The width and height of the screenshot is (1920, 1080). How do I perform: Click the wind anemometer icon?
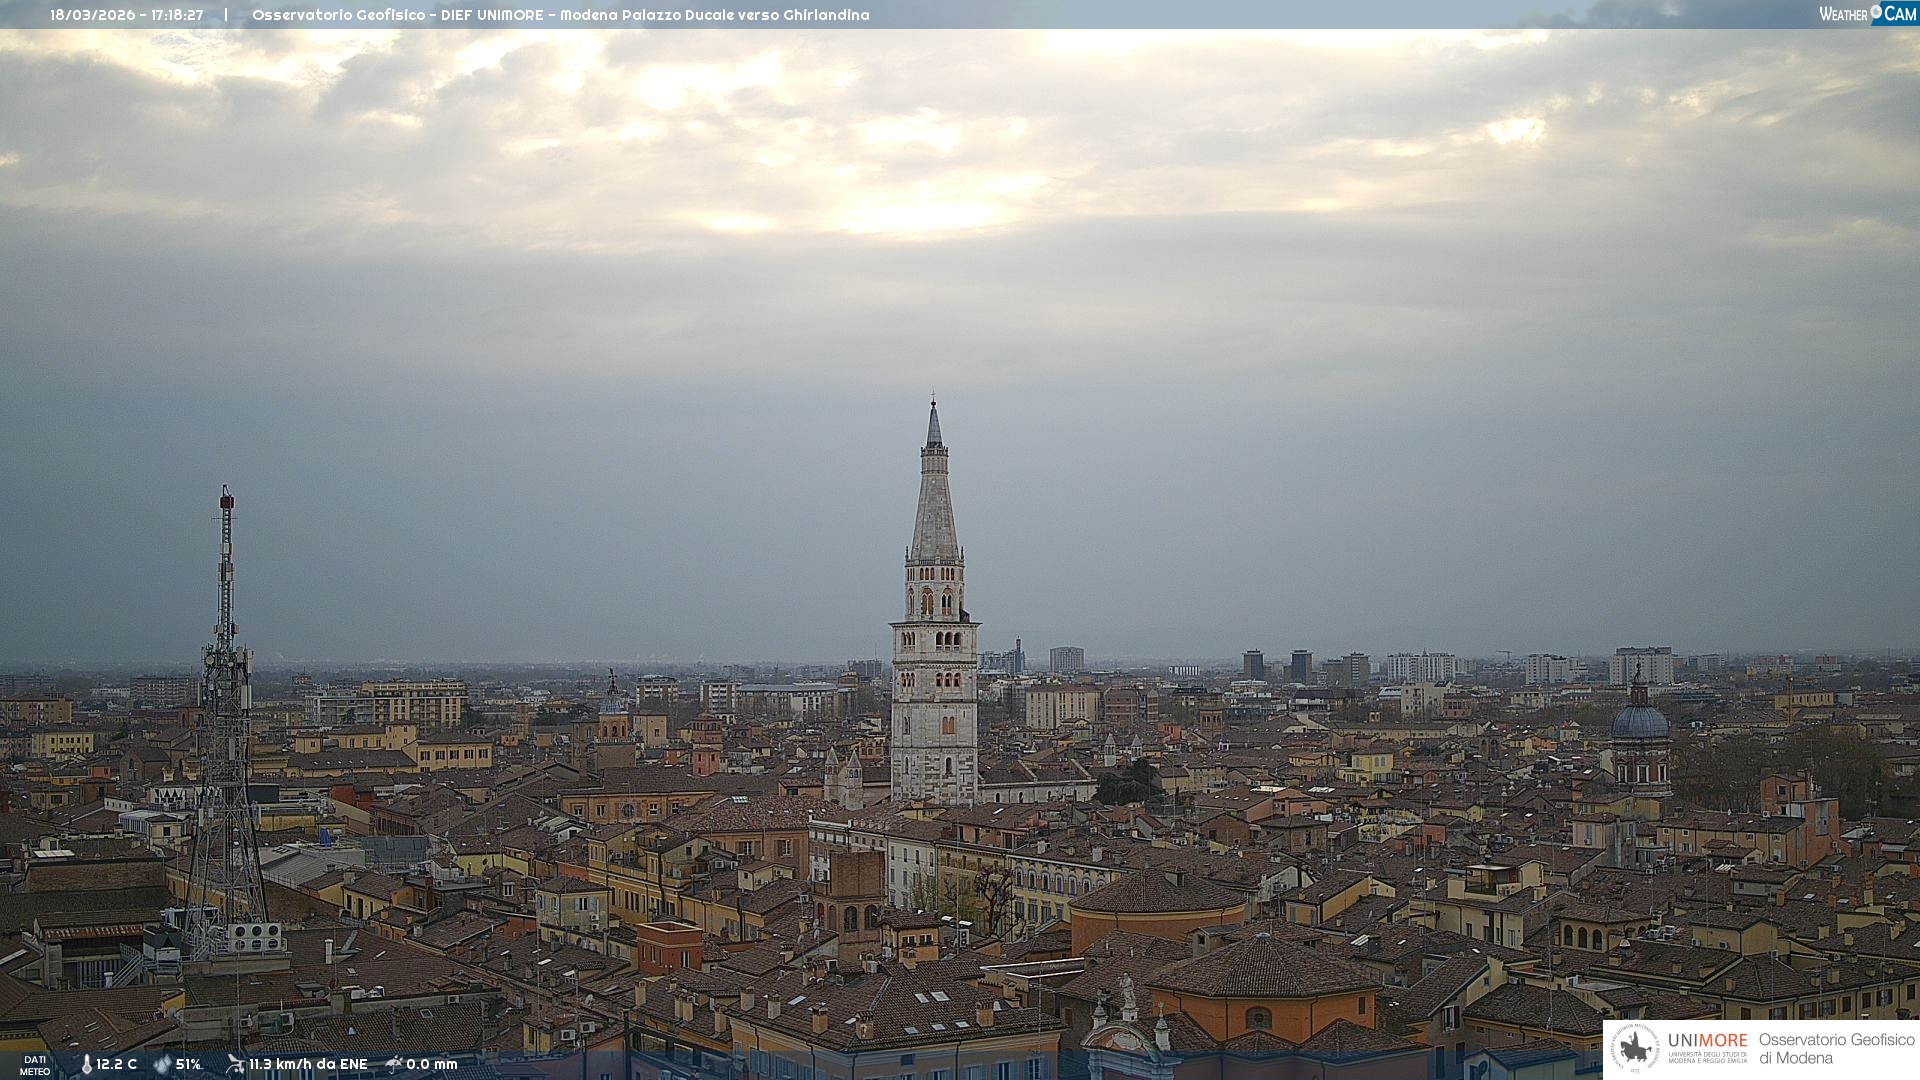click(235, 1064)
